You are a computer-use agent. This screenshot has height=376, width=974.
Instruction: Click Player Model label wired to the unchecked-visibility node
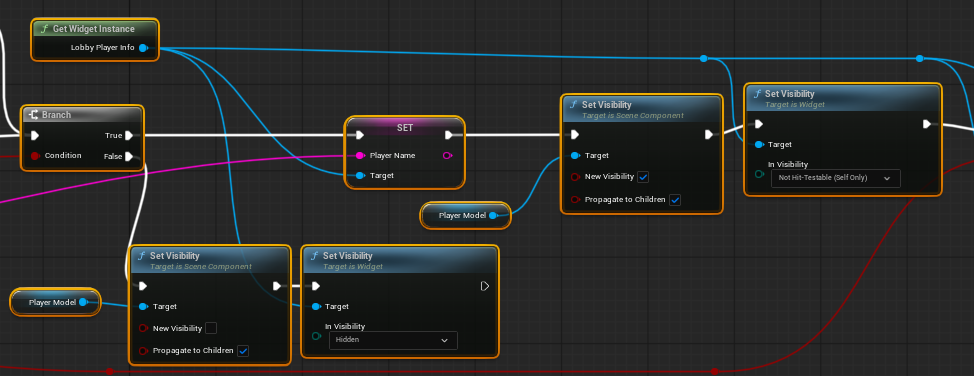(x=52, y=302)
